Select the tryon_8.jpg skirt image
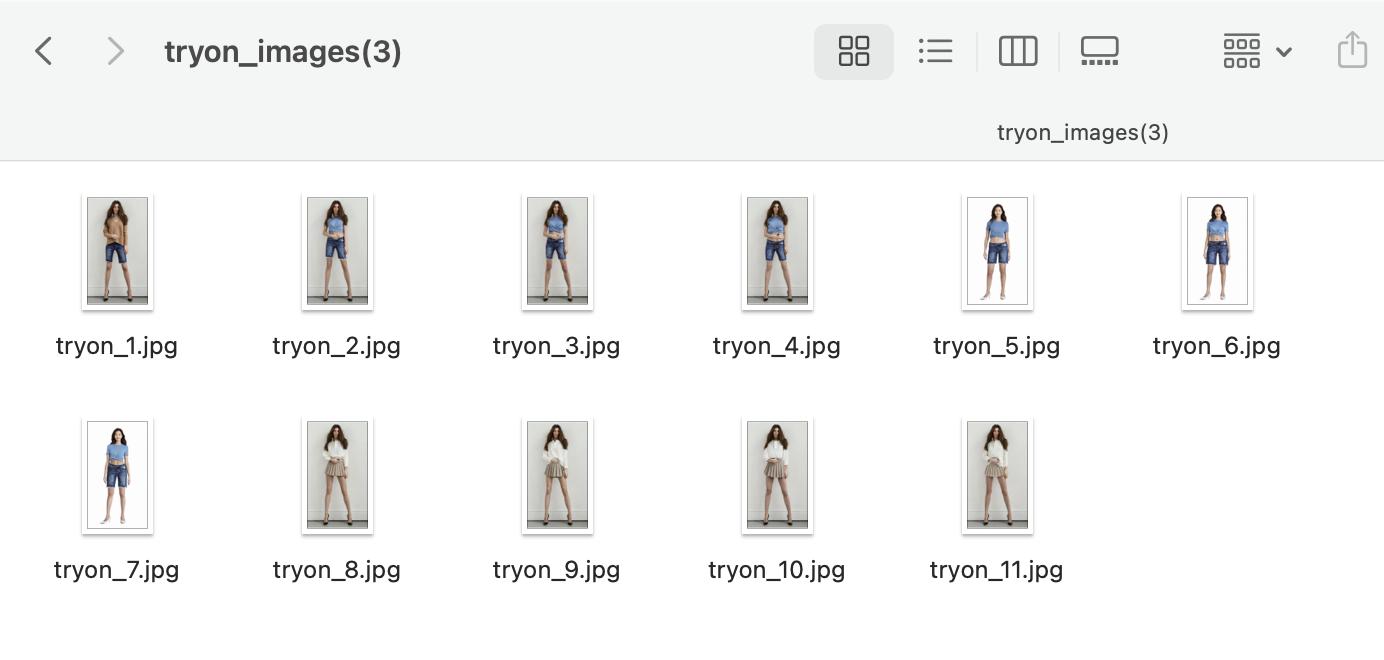 (x=337, y=475)
